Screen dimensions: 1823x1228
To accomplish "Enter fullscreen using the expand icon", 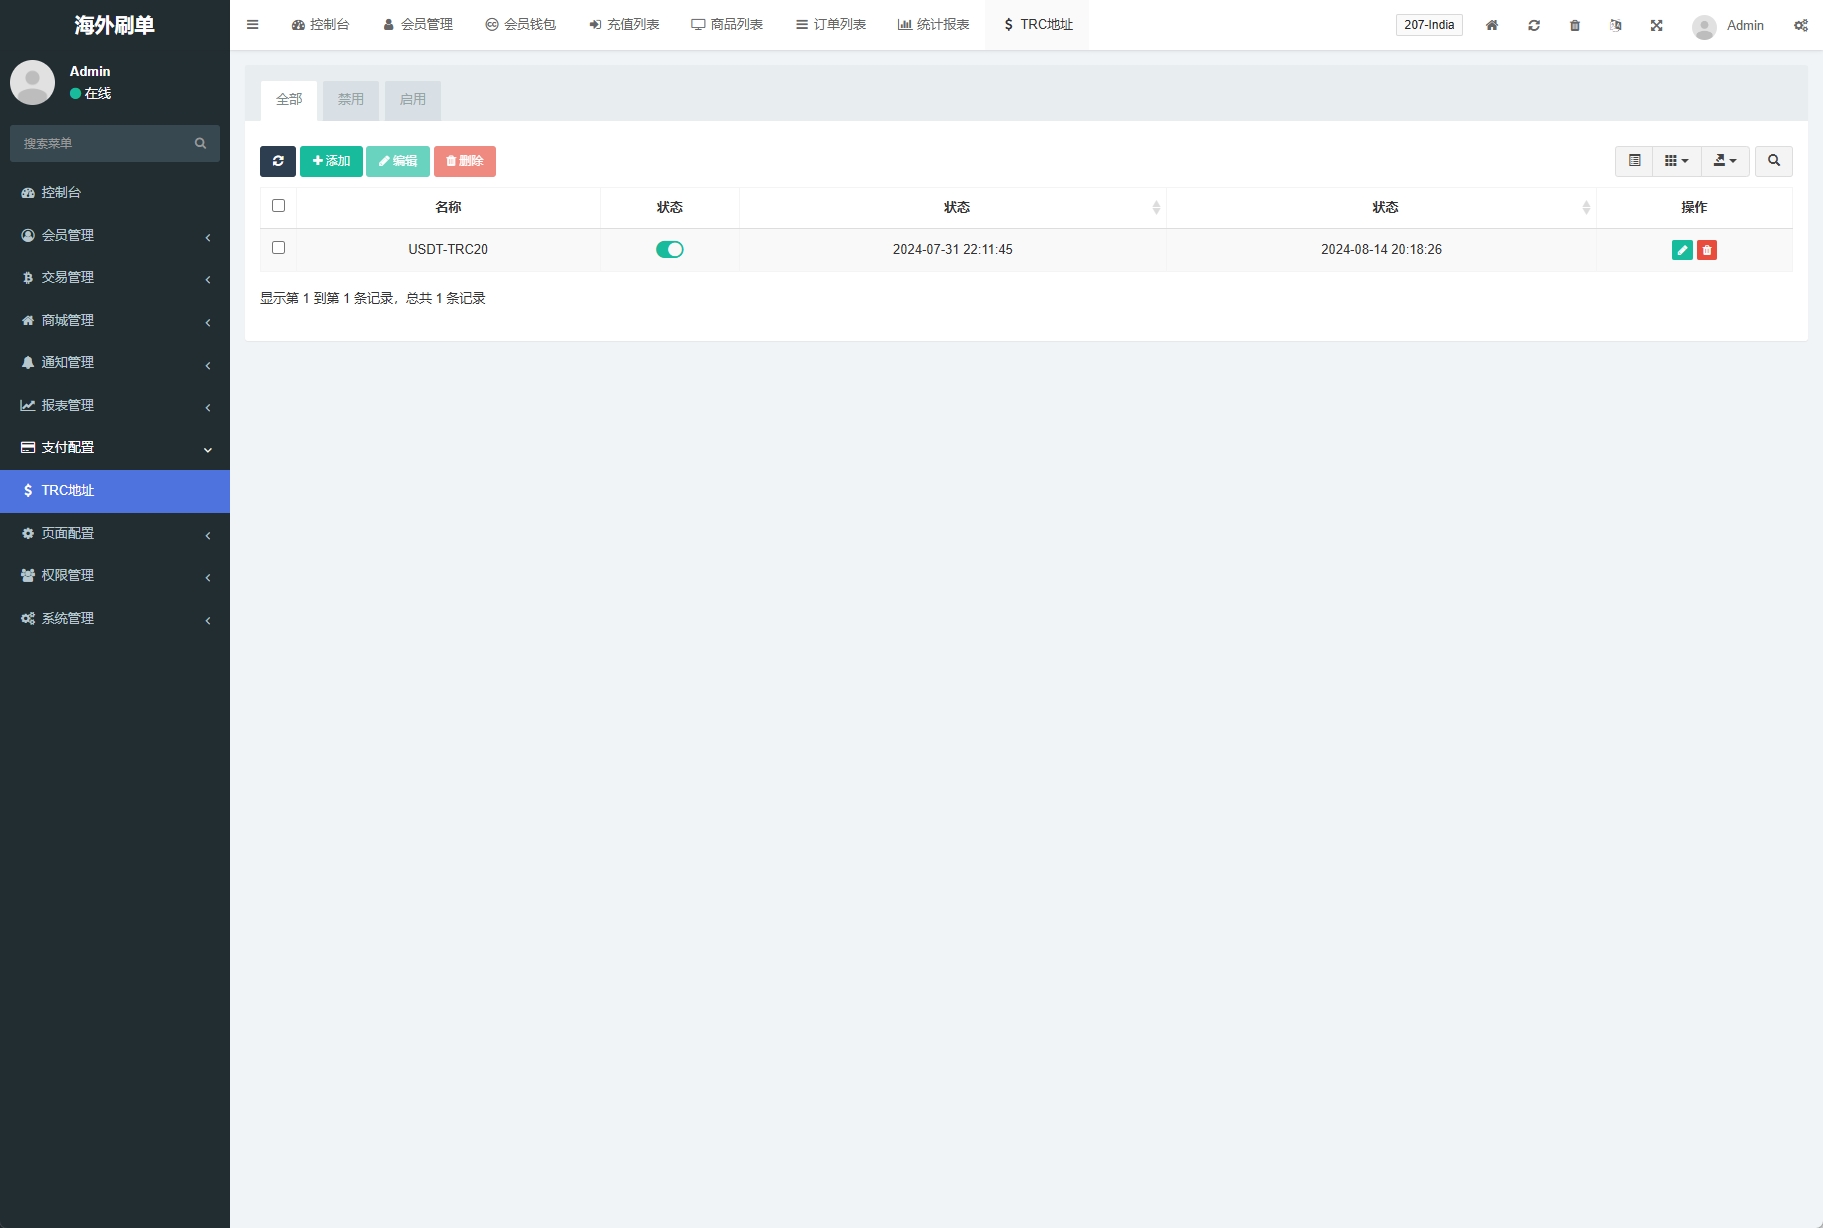I will (1656, 25).
